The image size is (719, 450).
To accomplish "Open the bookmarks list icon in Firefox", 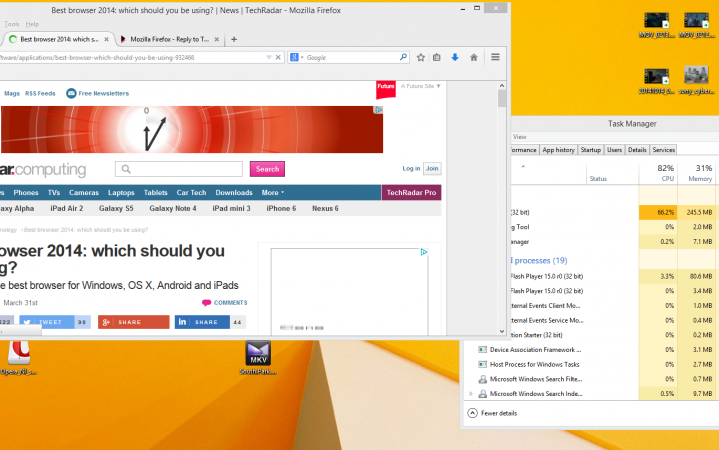I will pyautogui.click(x=437, y=57).
